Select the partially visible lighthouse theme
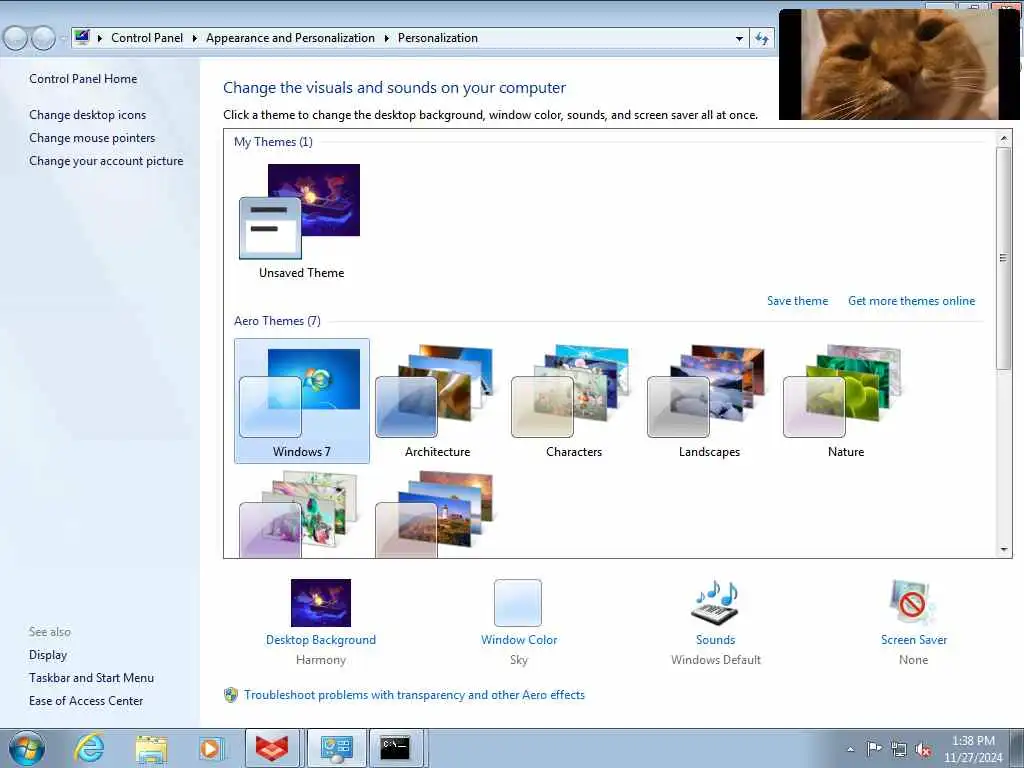The width and height of the screenshot is (1024, 768). pos(435,515)
